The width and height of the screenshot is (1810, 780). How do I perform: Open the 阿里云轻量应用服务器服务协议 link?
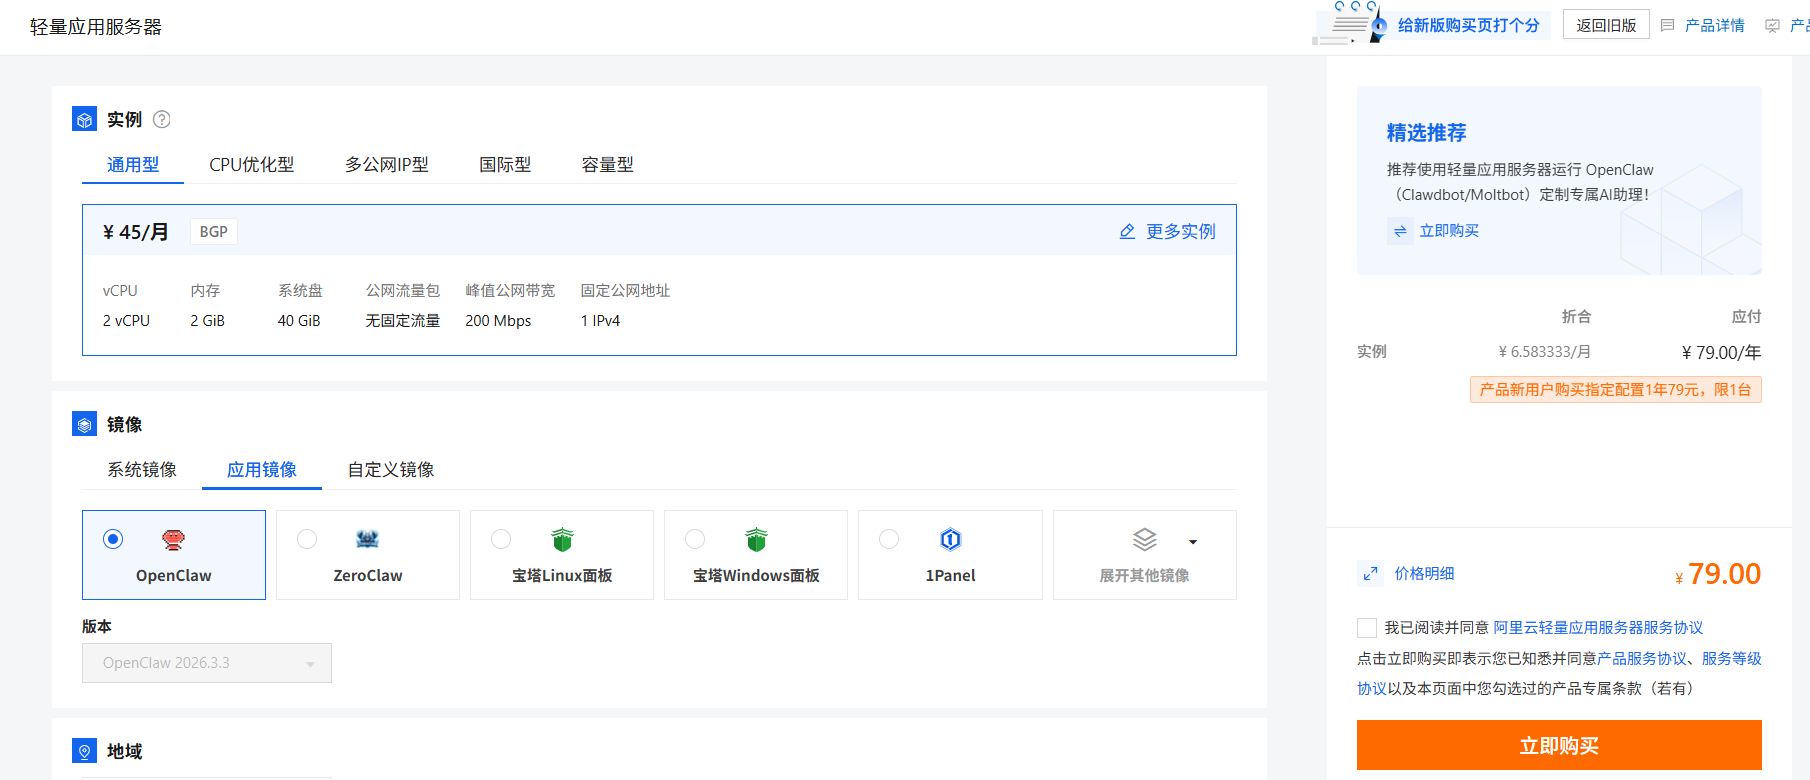click(1598, 628)
